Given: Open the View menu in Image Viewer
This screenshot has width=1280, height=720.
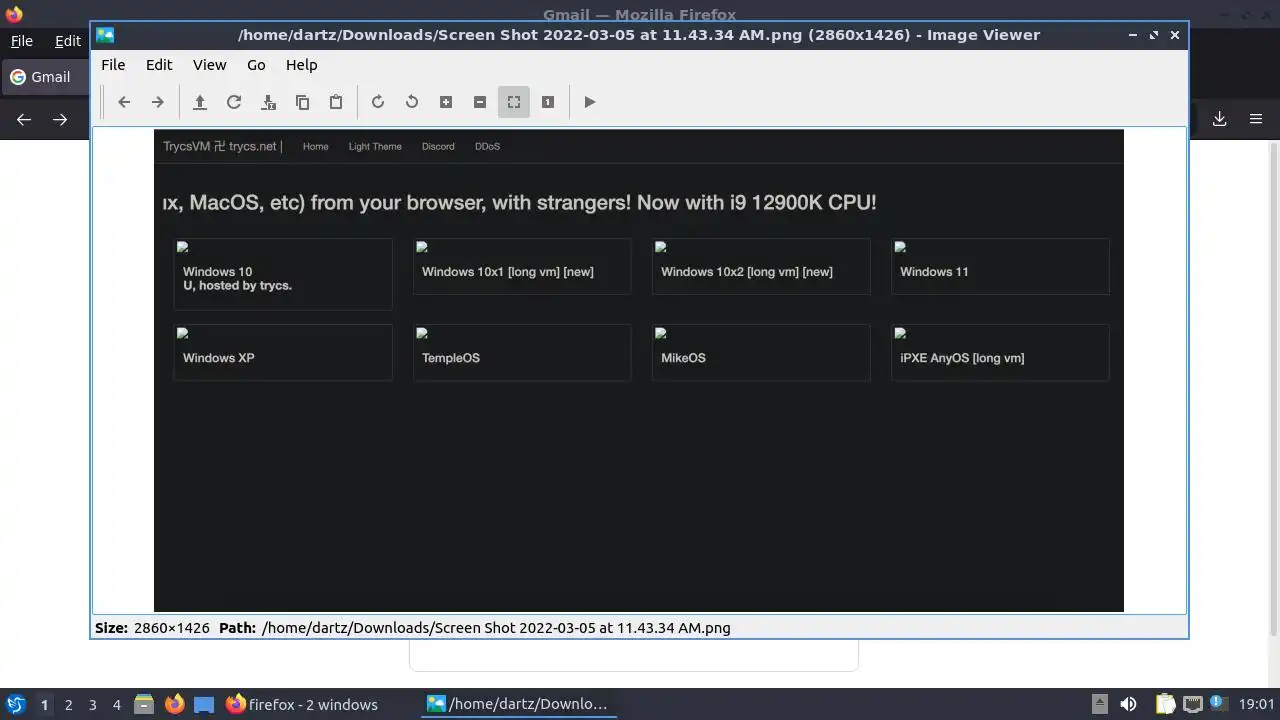Looking at the screenshot, I should tap(209, 65).
